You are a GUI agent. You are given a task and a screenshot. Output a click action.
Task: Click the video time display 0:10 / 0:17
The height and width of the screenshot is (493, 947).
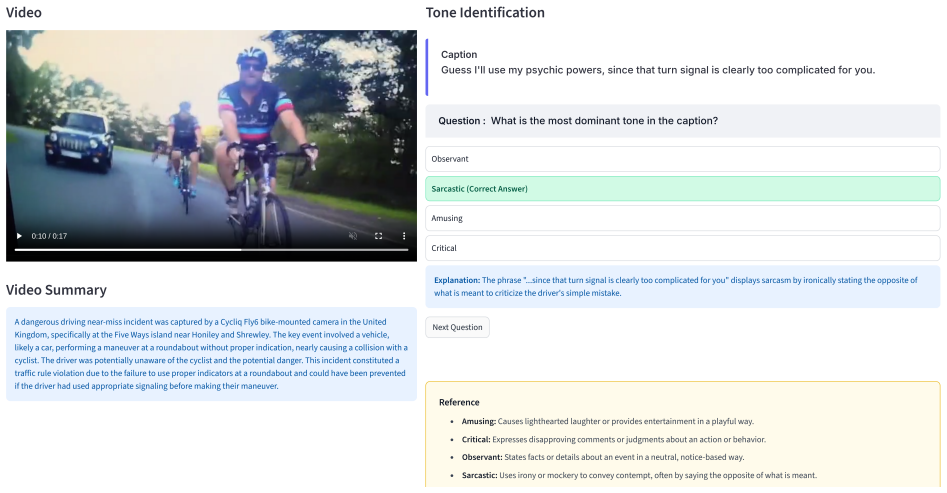[x=49, y=236]
